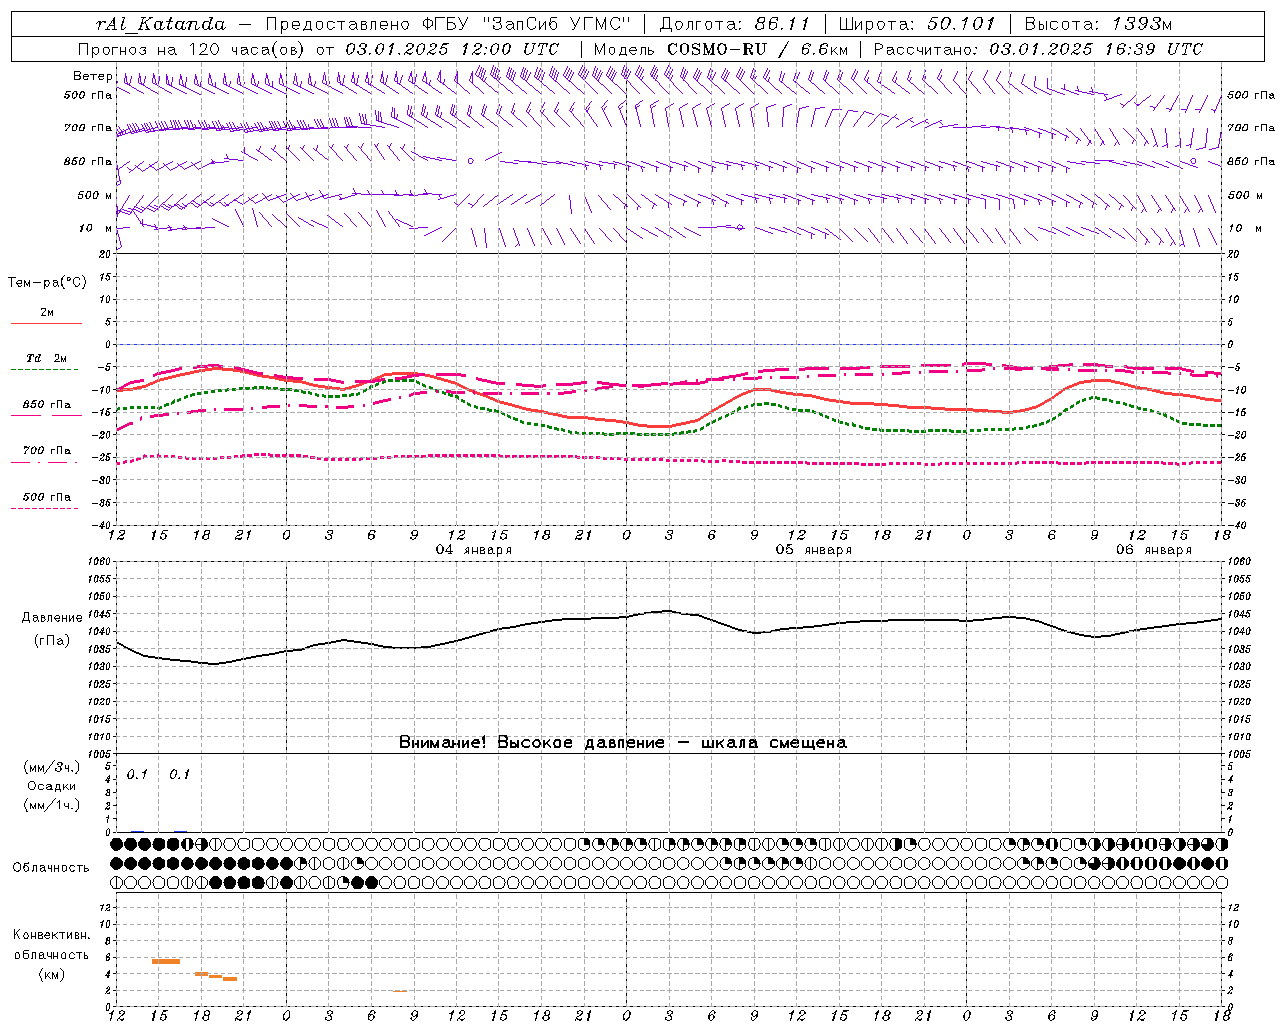Click the "Модель COSMO-RU / 6.6км" model label
Image resolution: width=1280 pixels, height=1024 pixels.
[x=720, y=49]
